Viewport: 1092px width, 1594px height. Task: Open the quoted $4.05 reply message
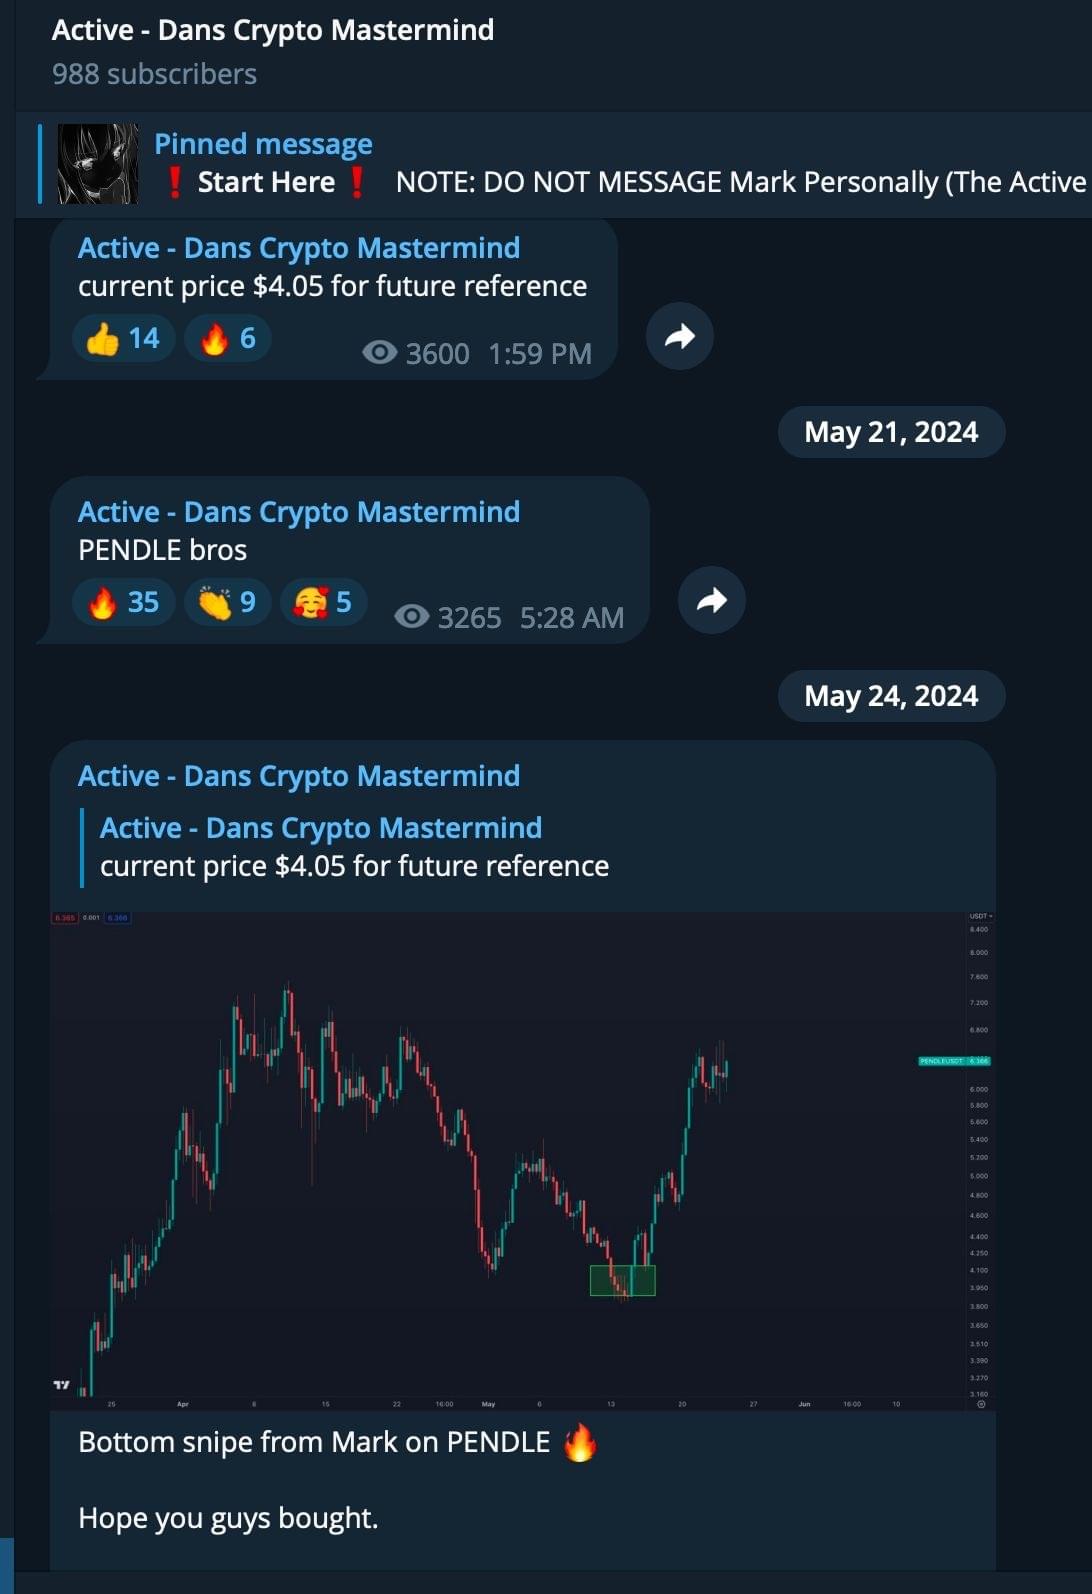pos(354,847)
